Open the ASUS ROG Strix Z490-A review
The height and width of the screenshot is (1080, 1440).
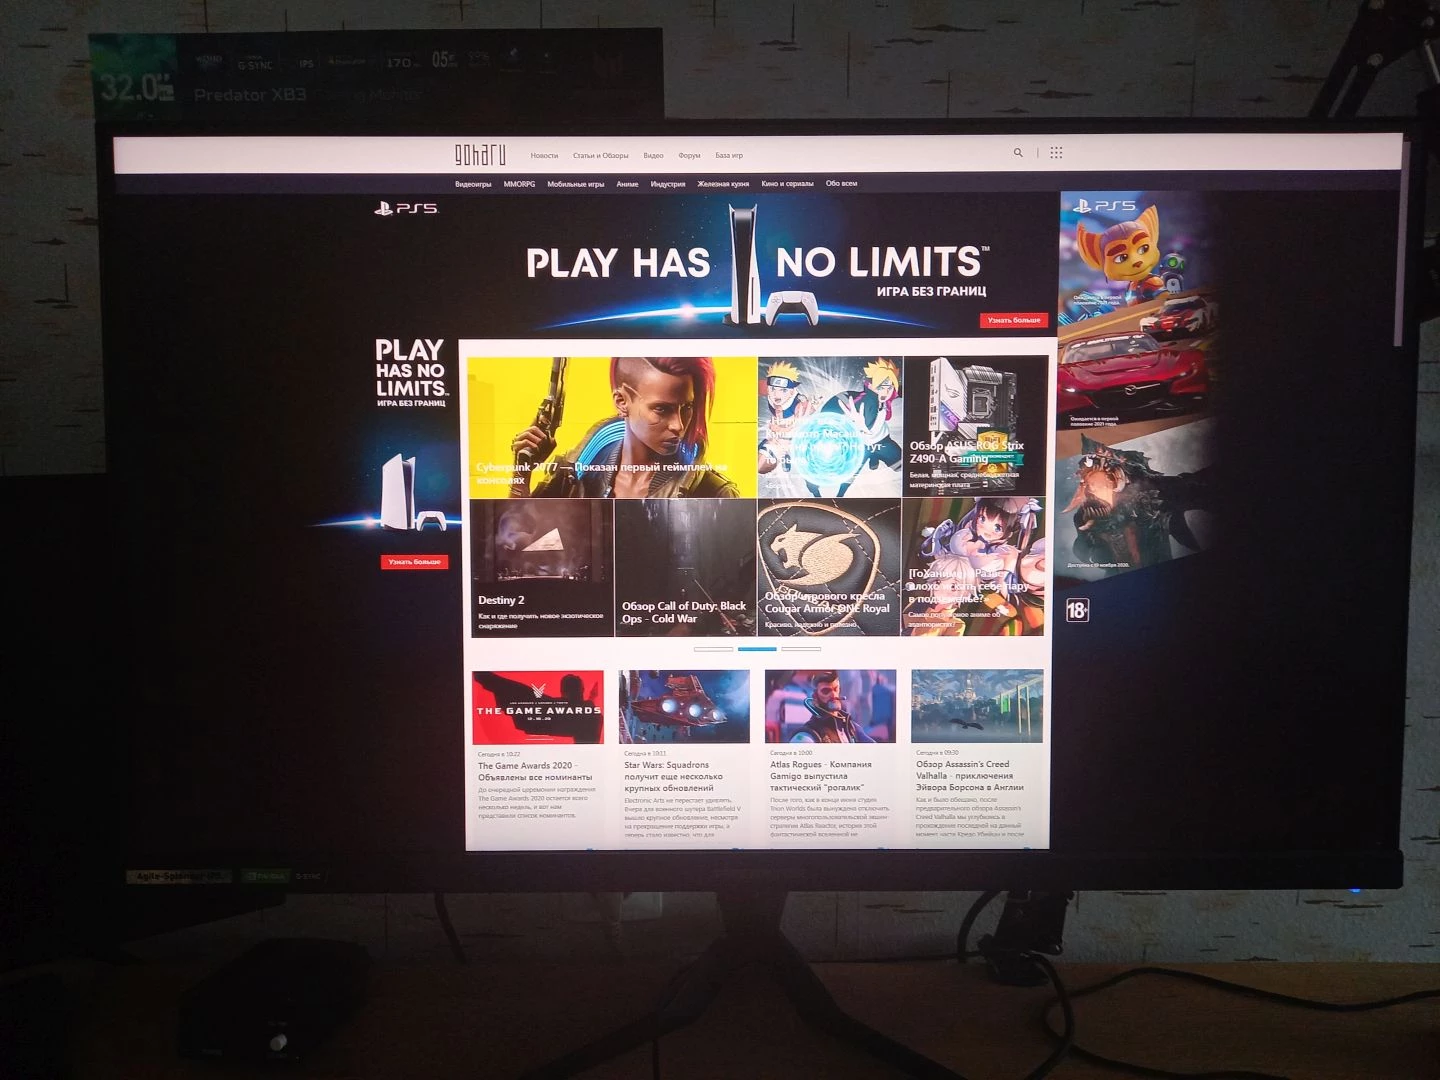975,427
